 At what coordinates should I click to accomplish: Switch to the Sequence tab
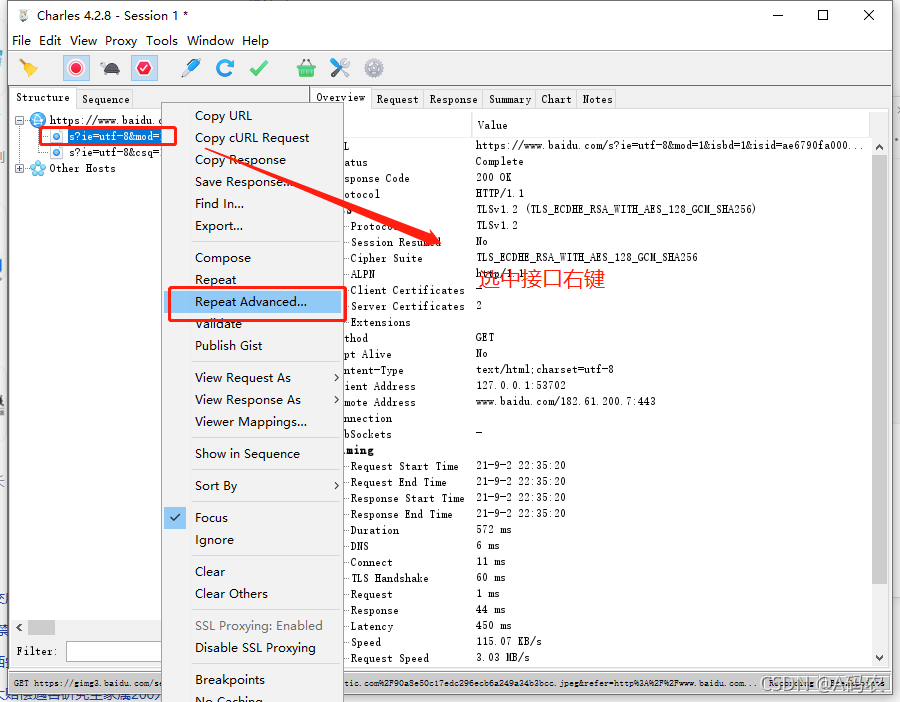point(106,99)
